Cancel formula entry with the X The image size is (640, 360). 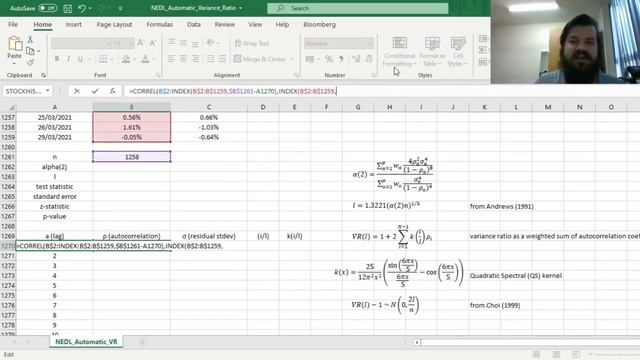coord(77,91)
